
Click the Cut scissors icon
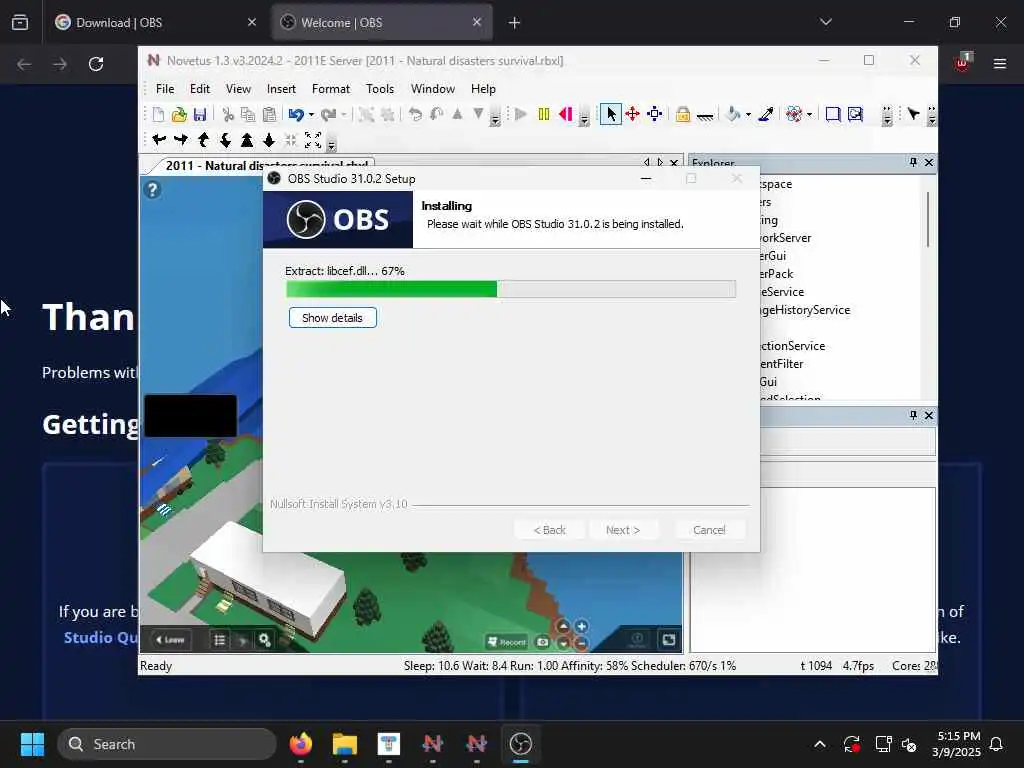(228, 115)
